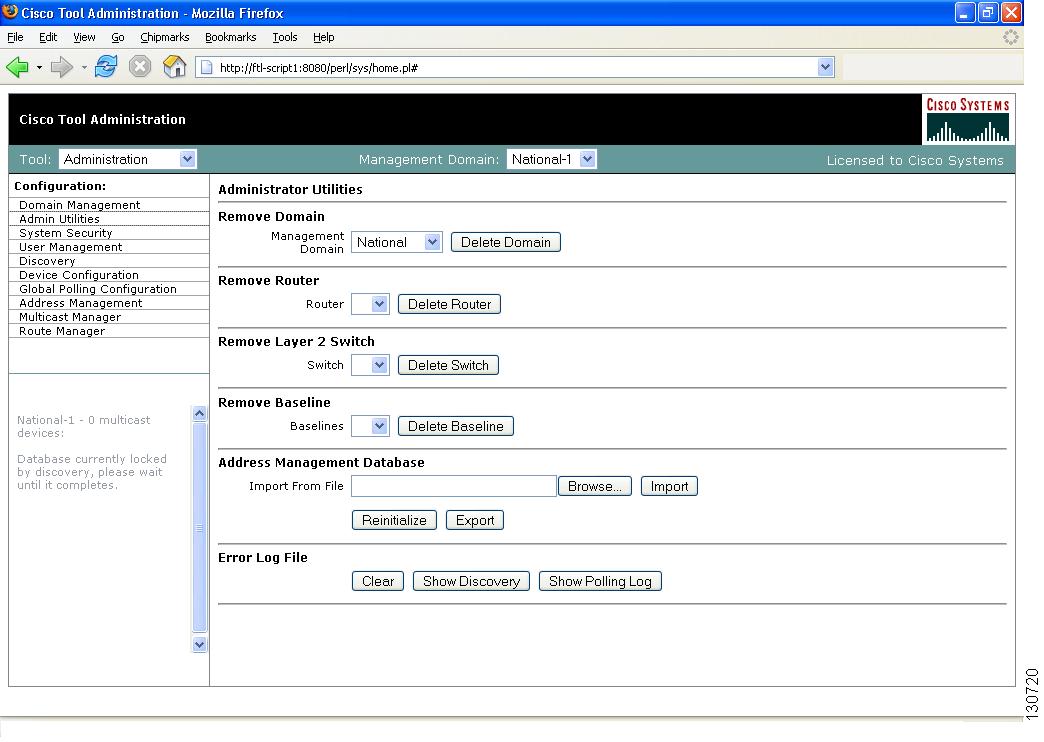Image resolution: width=1044 pixels, height=742 pixels.
Task: Click the 'Licensed to Cisco Systems' text
Action: pyautogui.click(x=915, y=161)
